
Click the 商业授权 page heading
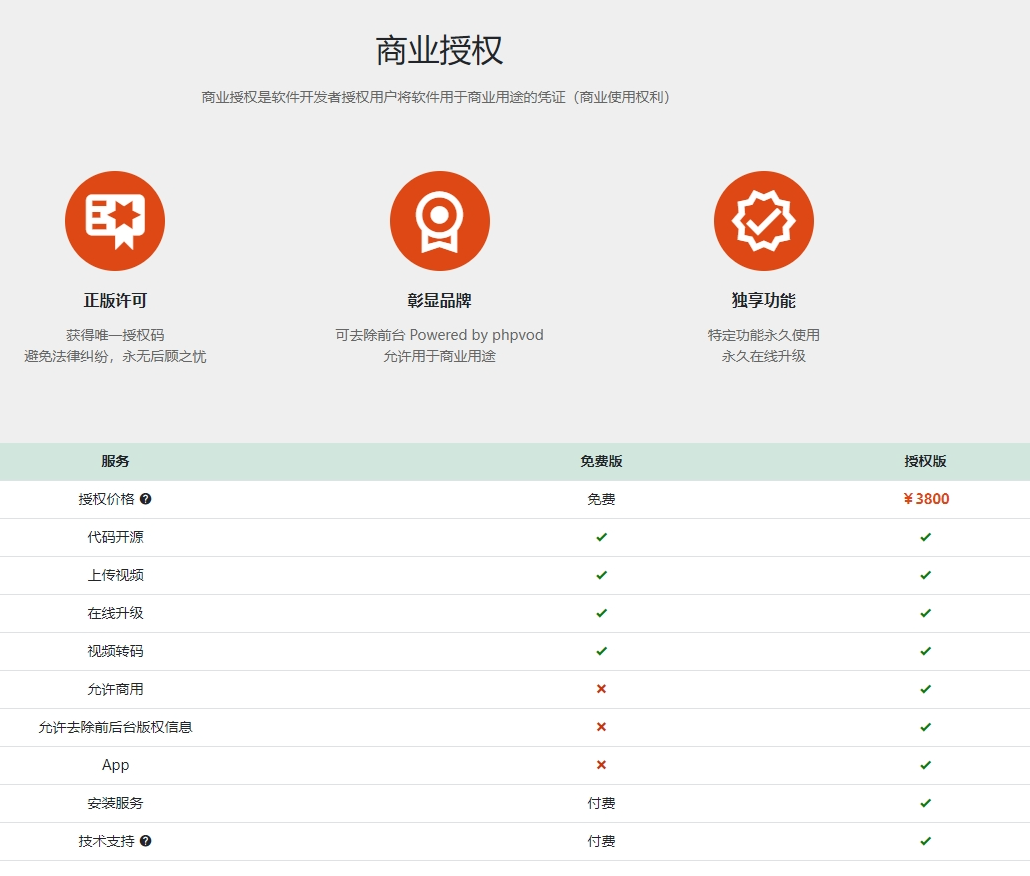(439, 50)
